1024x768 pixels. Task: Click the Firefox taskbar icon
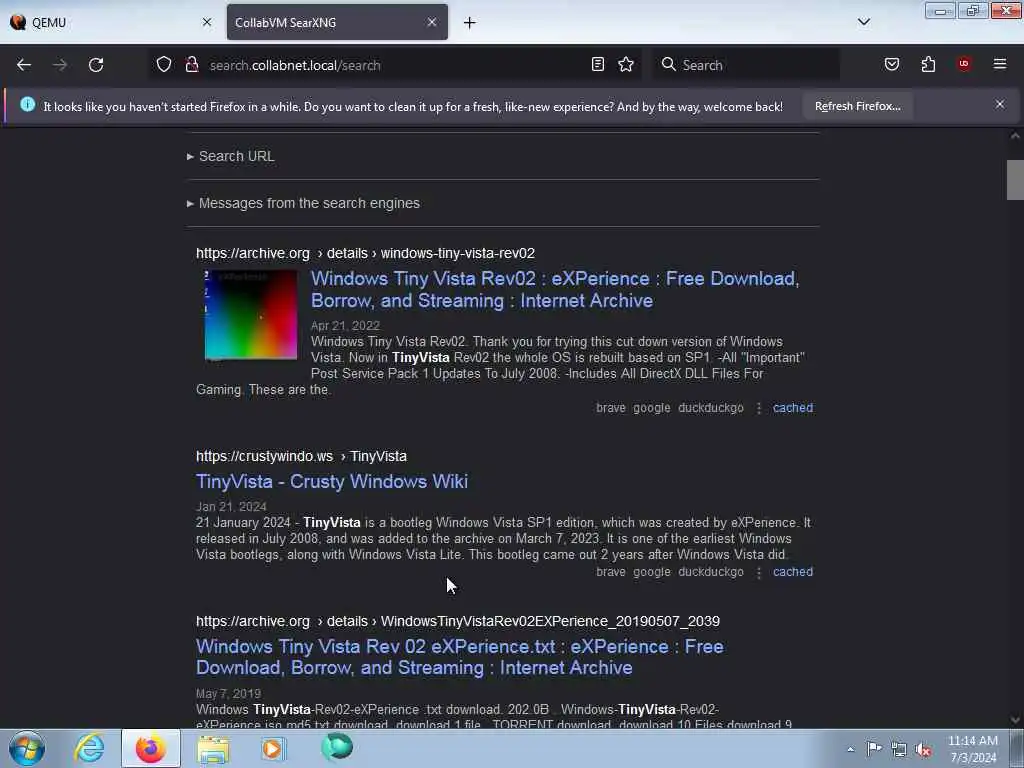(150, 748)
